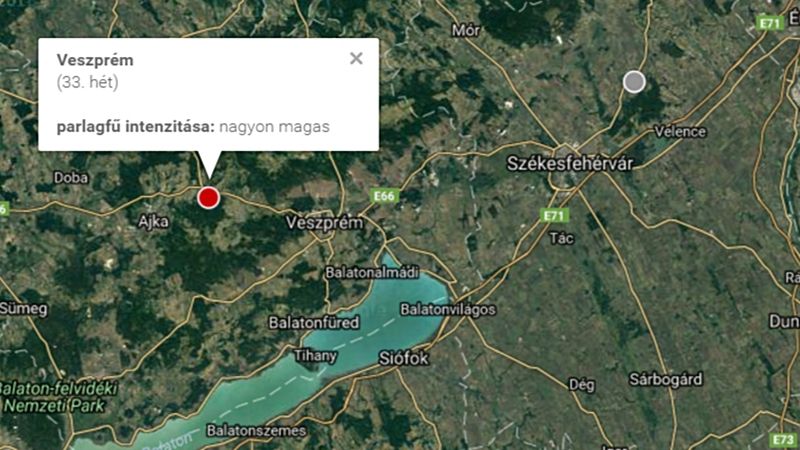The image size is (800, 450).
Task: Click the Sárbogárd town label
Action: click(666, 380)
